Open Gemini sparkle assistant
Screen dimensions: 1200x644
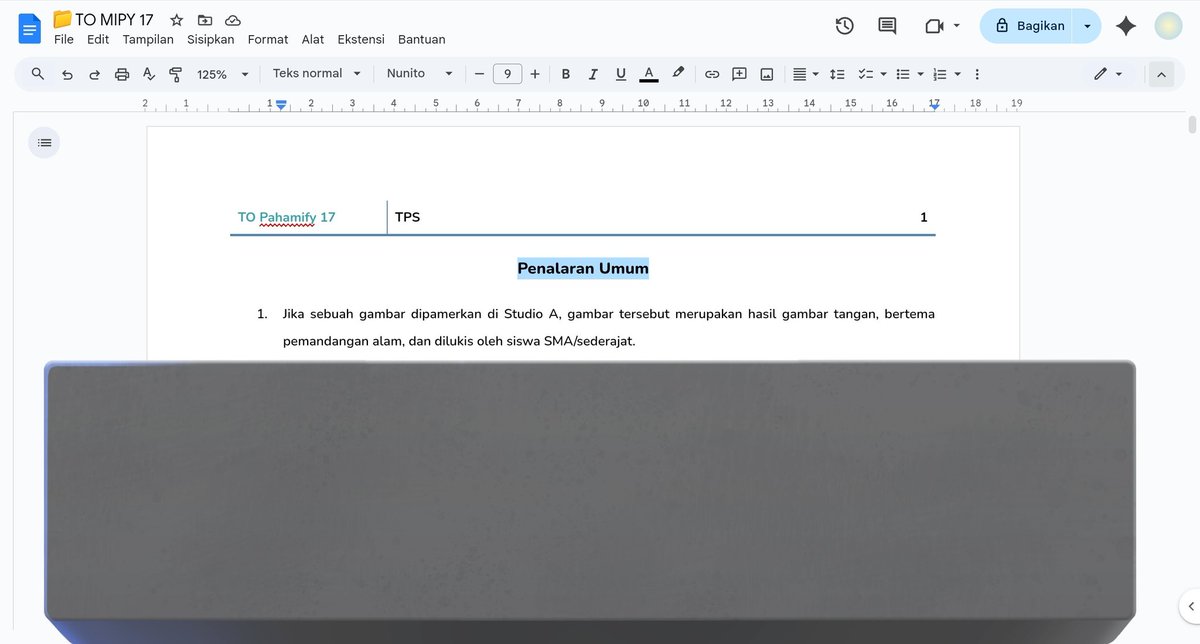click(1126, 26)
